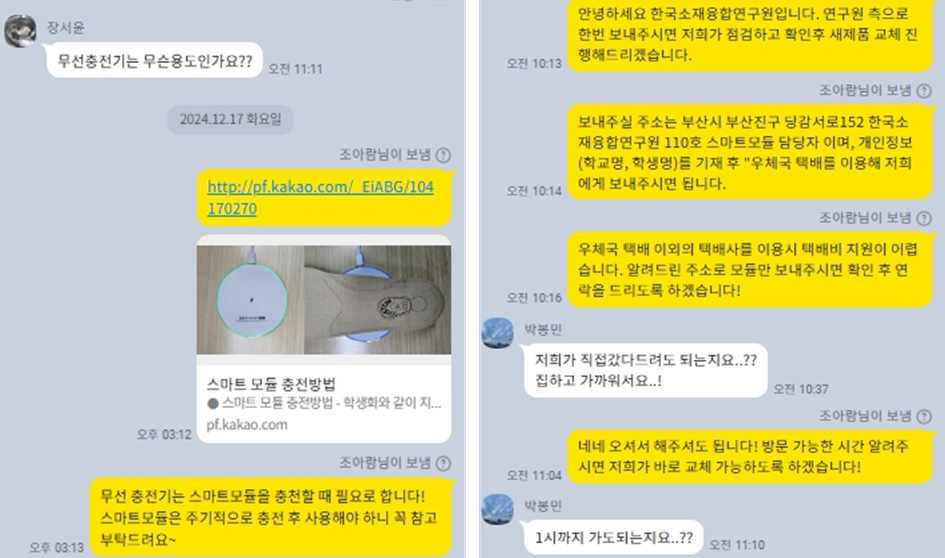945x558 pixels.
Task: Click the 박봉민 name above 저희가 직접갔다드려도
Action: [542, 329]
